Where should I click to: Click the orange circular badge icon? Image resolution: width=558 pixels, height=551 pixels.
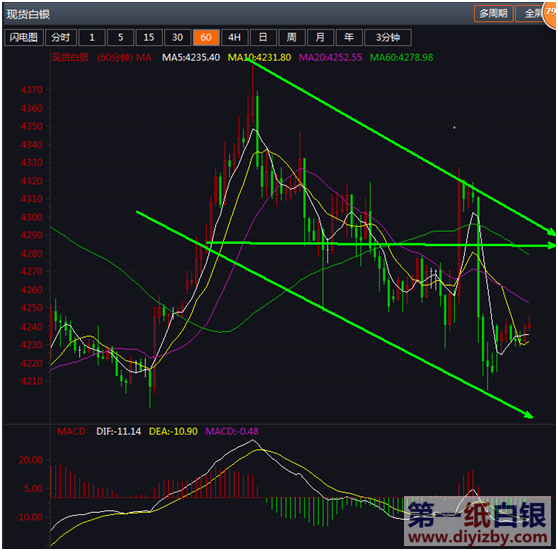(550, 14)
